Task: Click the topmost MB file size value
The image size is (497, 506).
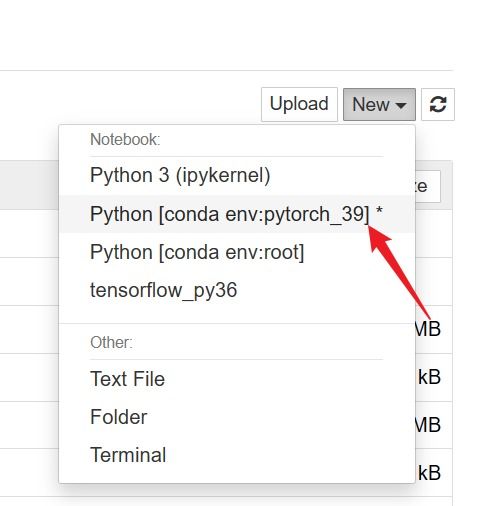Action: point(428,329)
